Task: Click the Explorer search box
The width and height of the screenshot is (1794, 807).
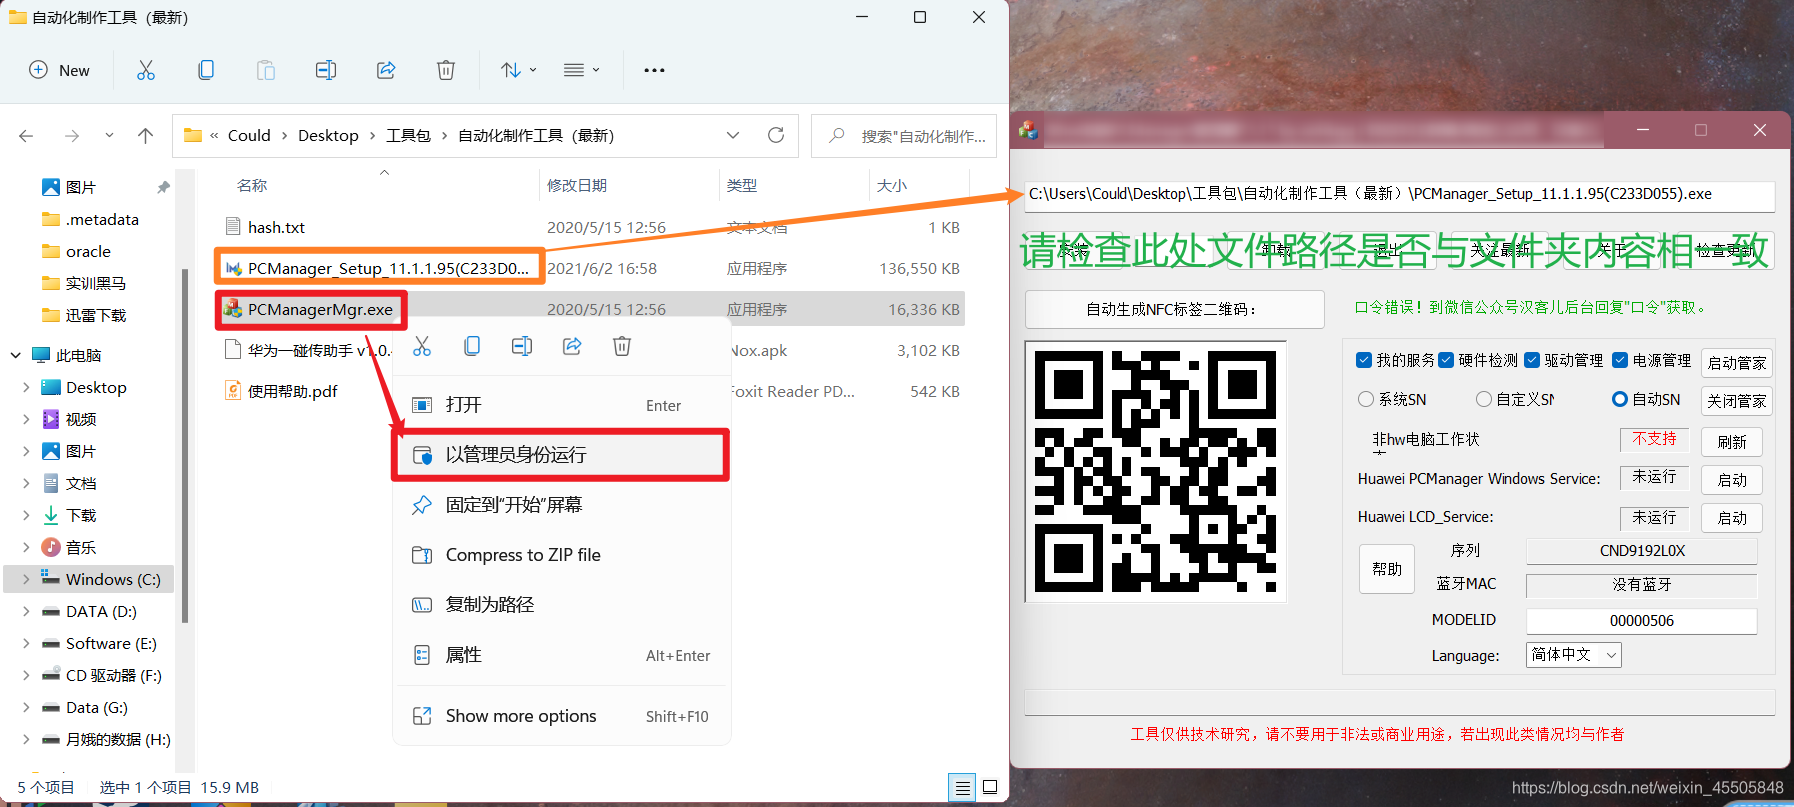Action: 904,136
